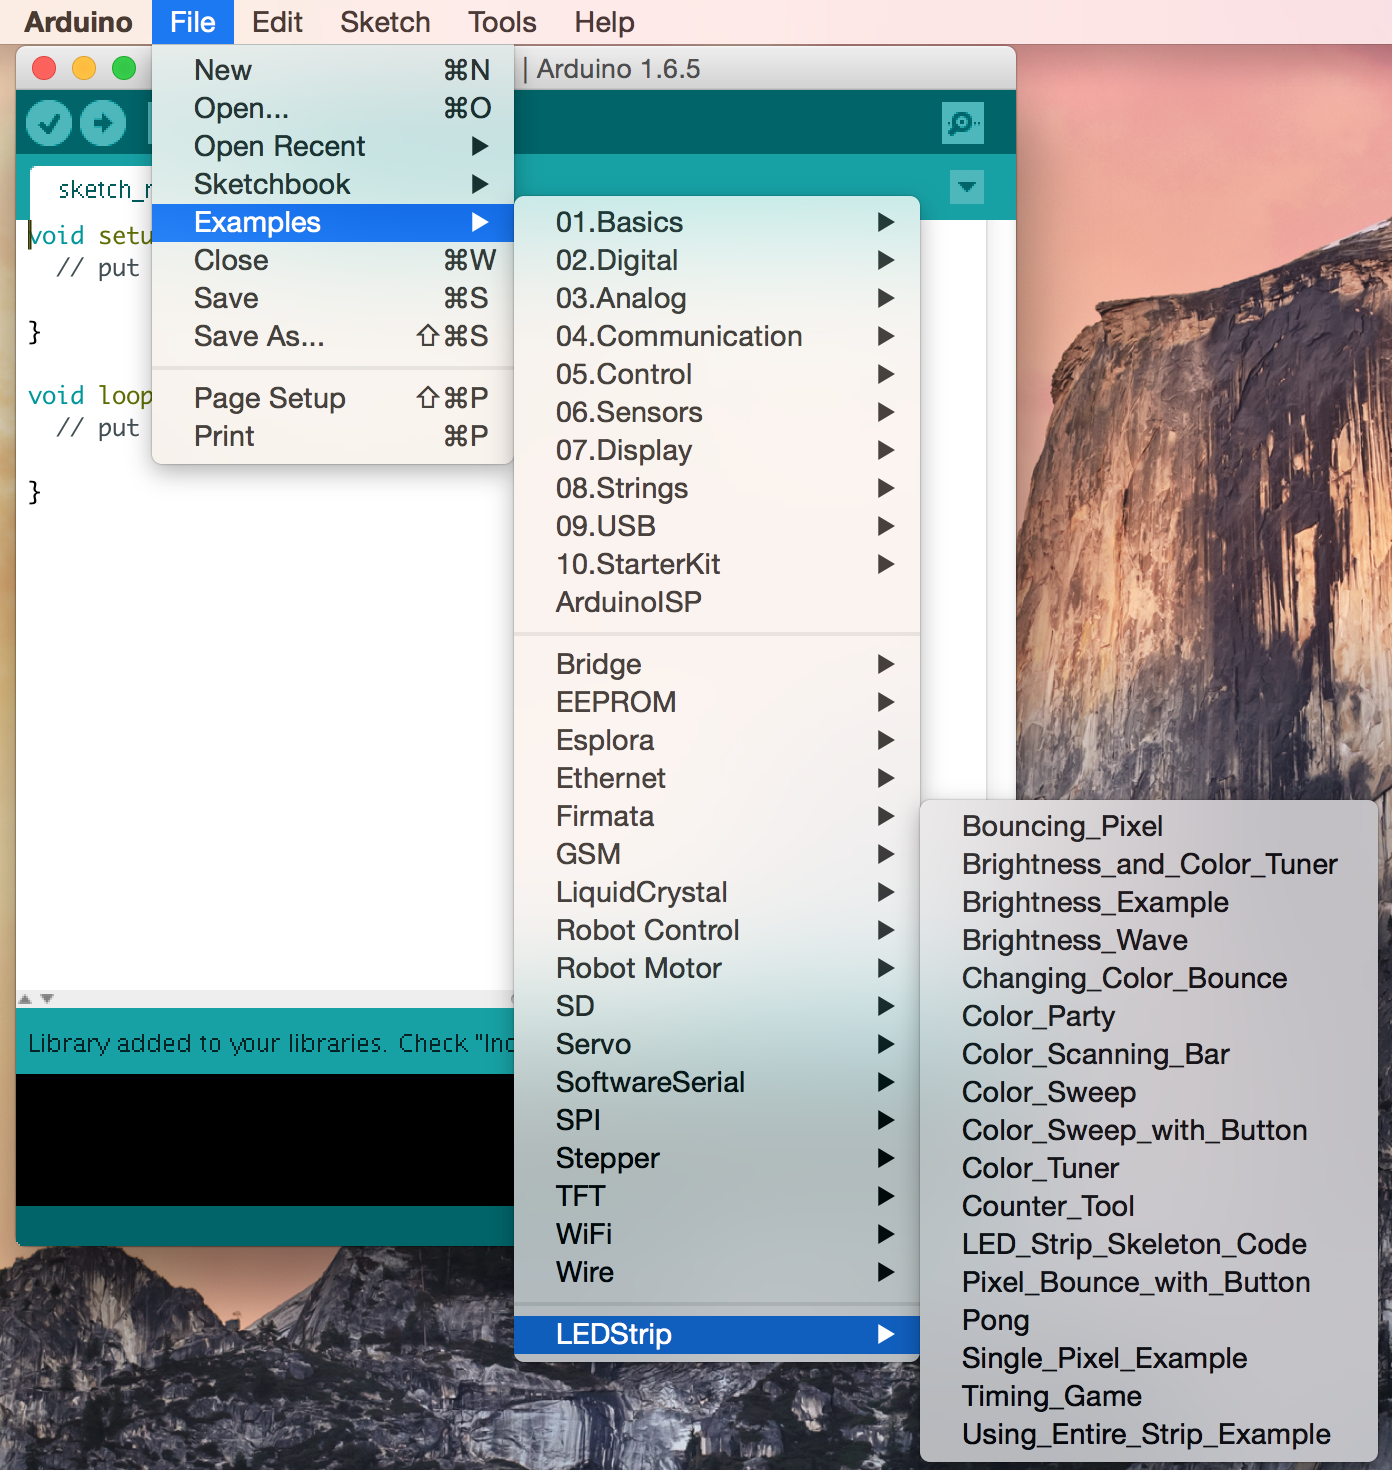Expand the 04.Communication examples submenu
This screenshot has width=1392, height=1470.
717,336
